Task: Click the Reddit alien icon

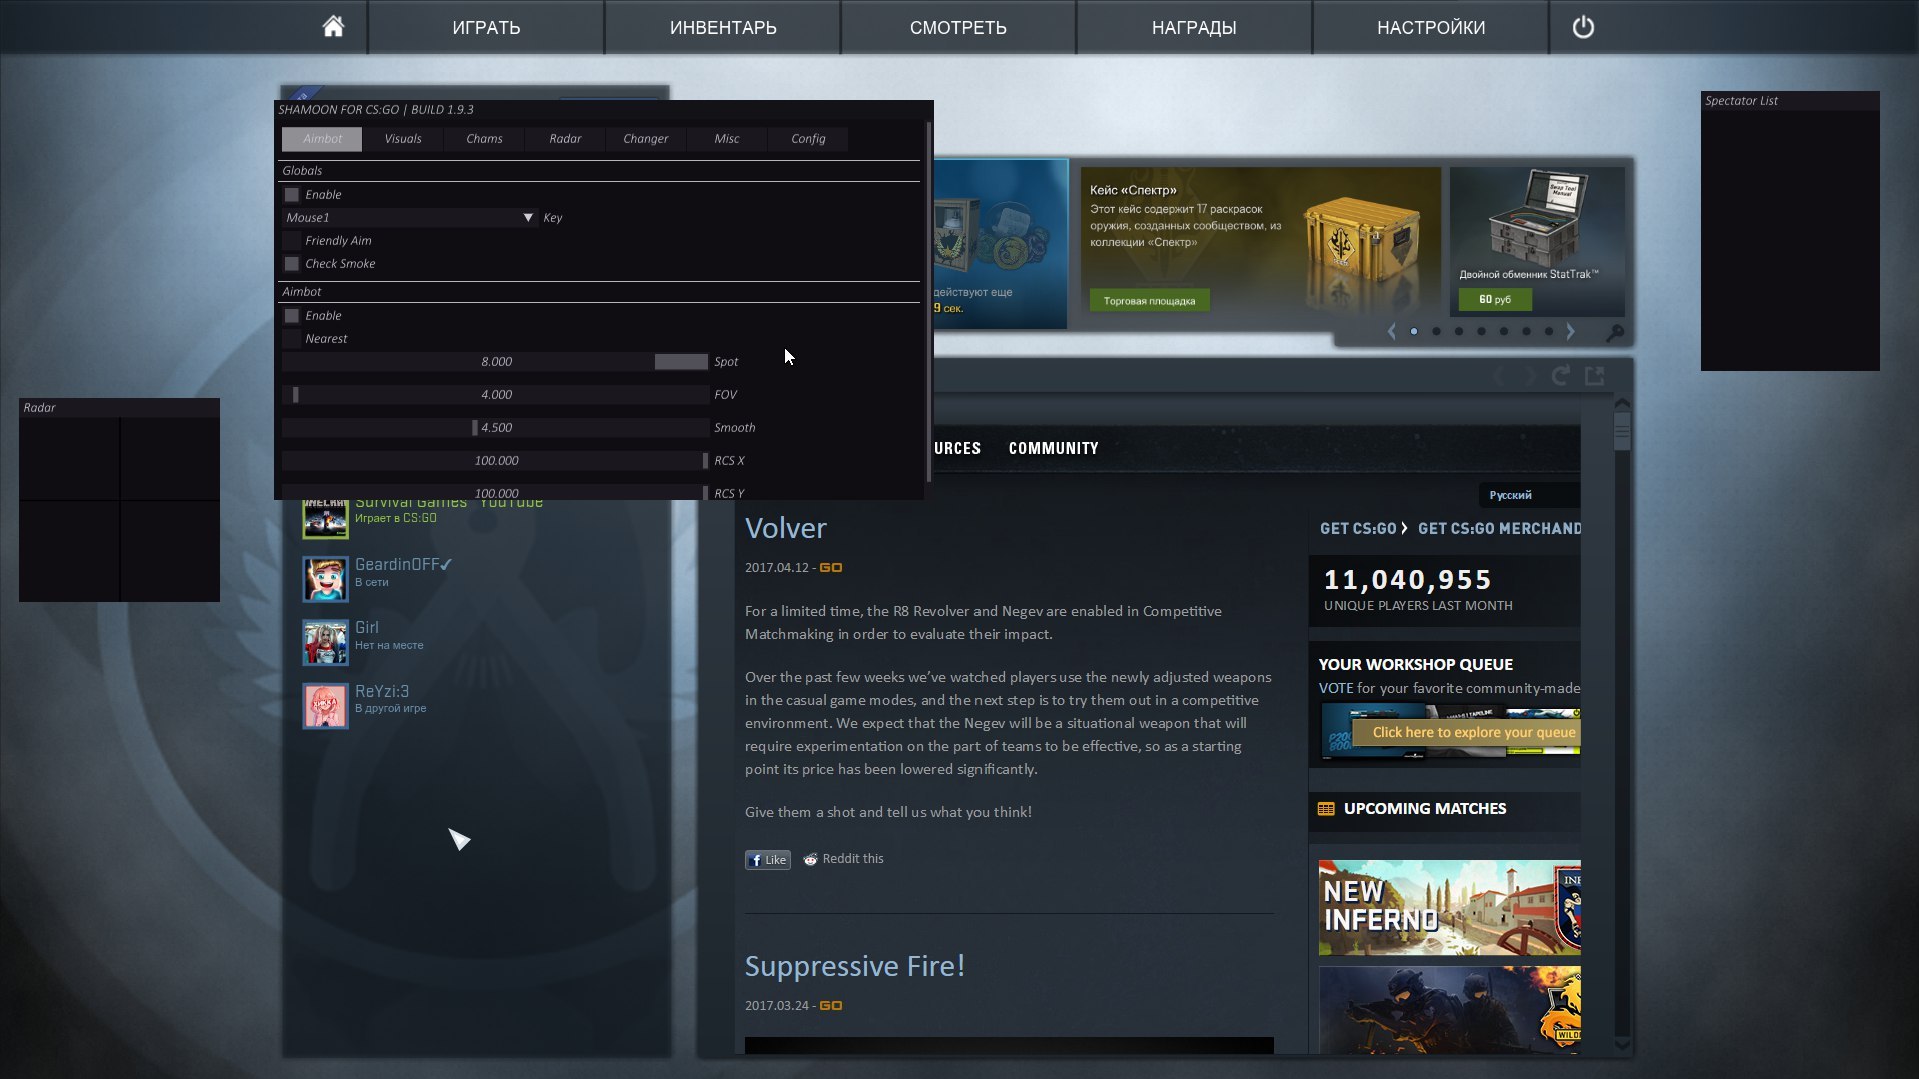Action: pyautogui.click(x=811, y=859)
